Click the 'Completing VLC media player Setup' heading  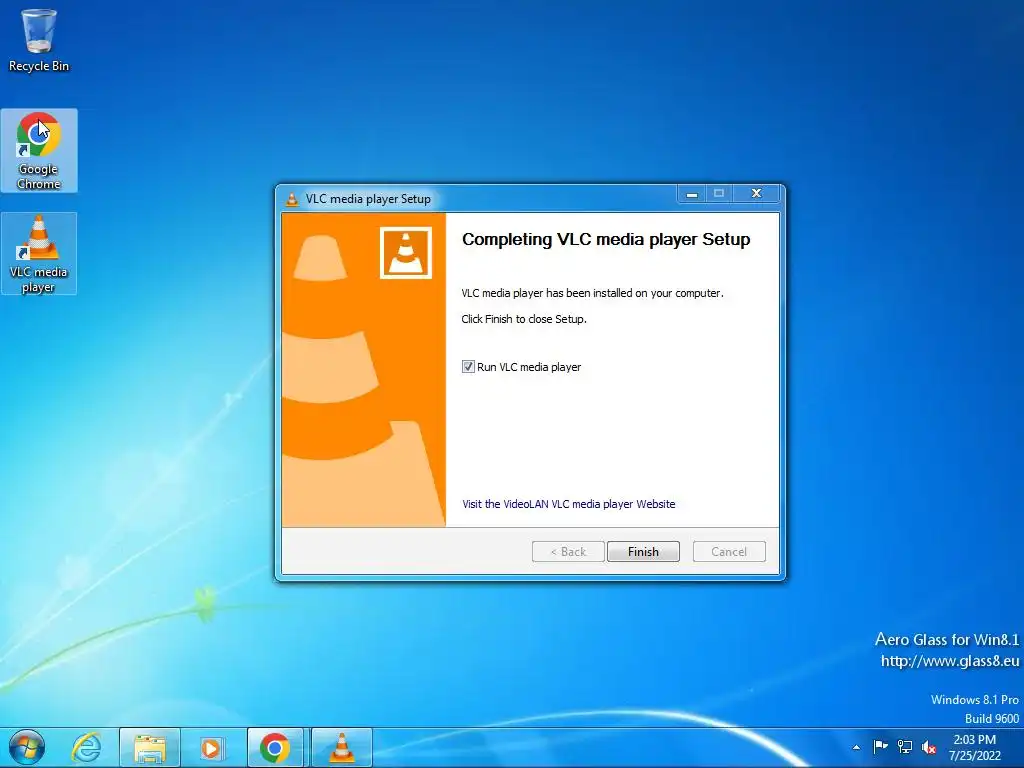point(606,239)
